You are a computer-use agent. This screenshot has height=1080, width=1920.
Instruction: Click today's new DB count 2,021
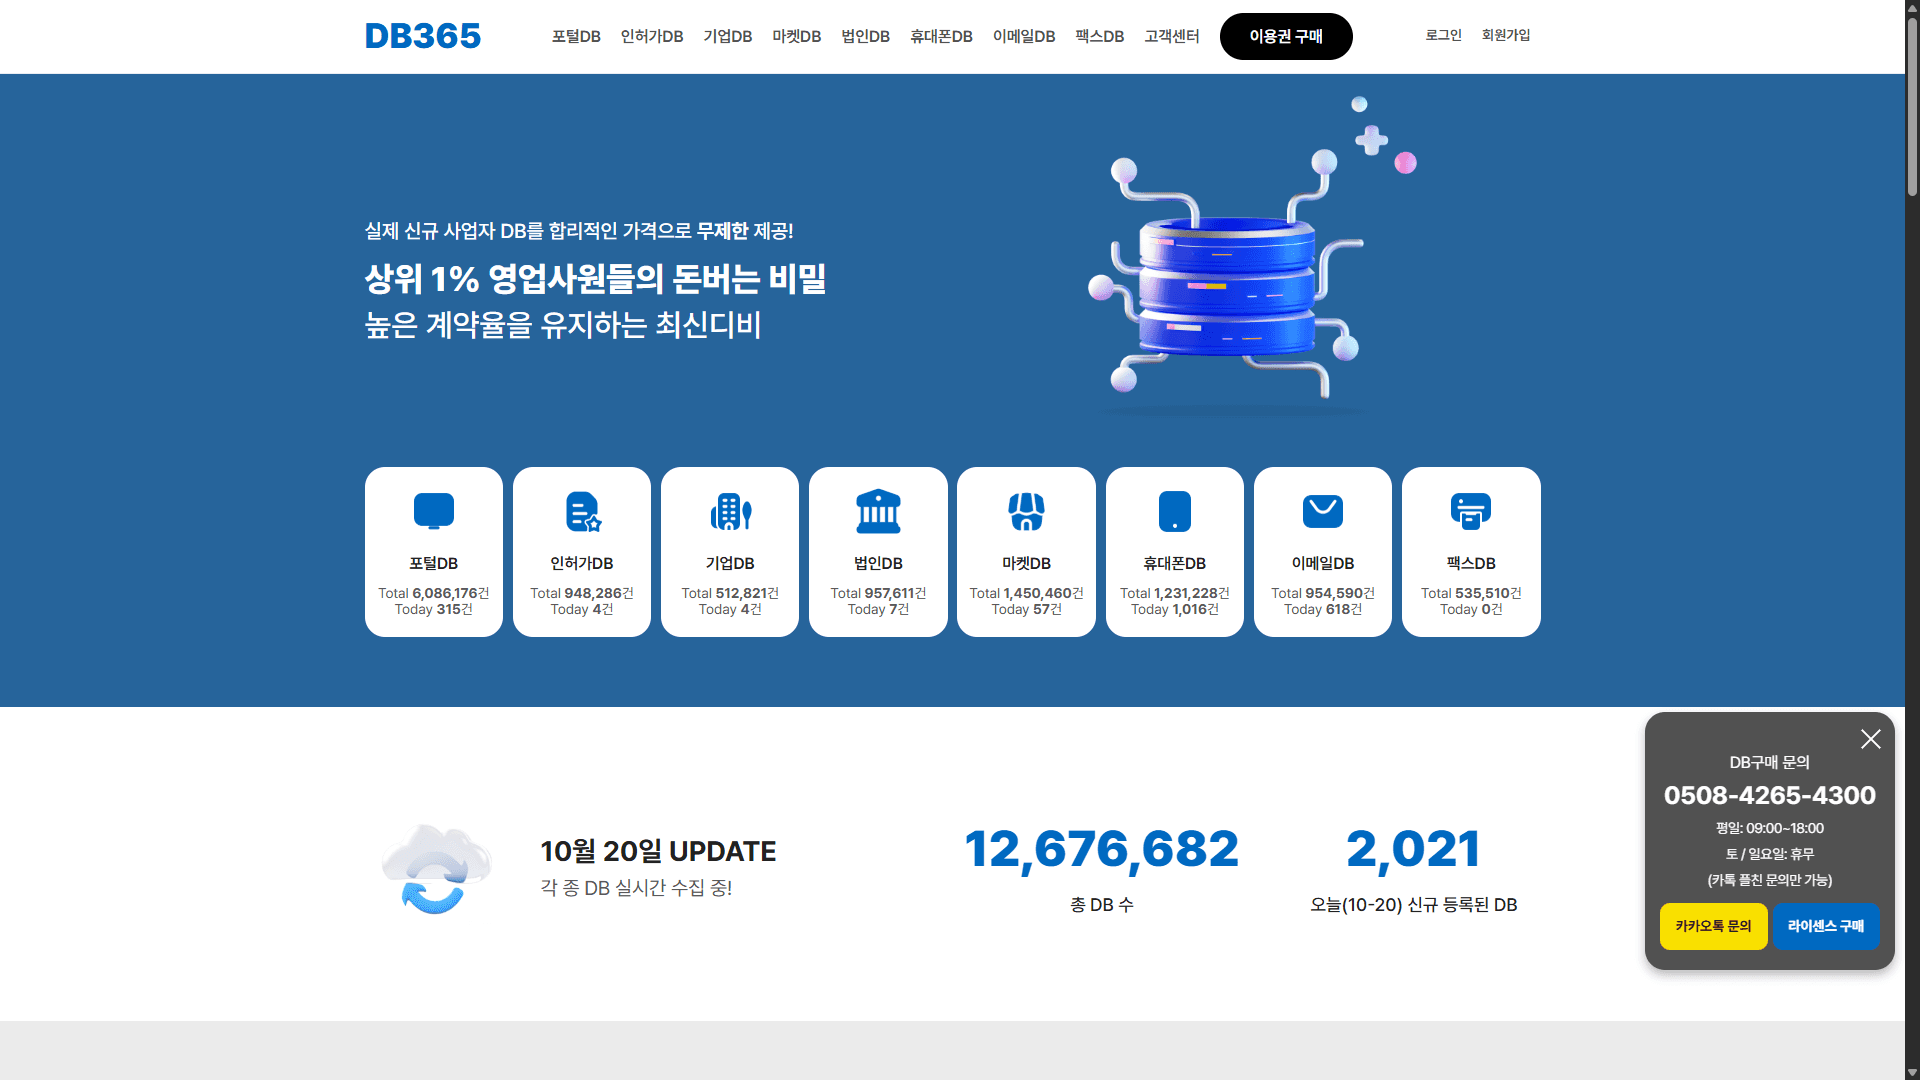coord(1413,850)
